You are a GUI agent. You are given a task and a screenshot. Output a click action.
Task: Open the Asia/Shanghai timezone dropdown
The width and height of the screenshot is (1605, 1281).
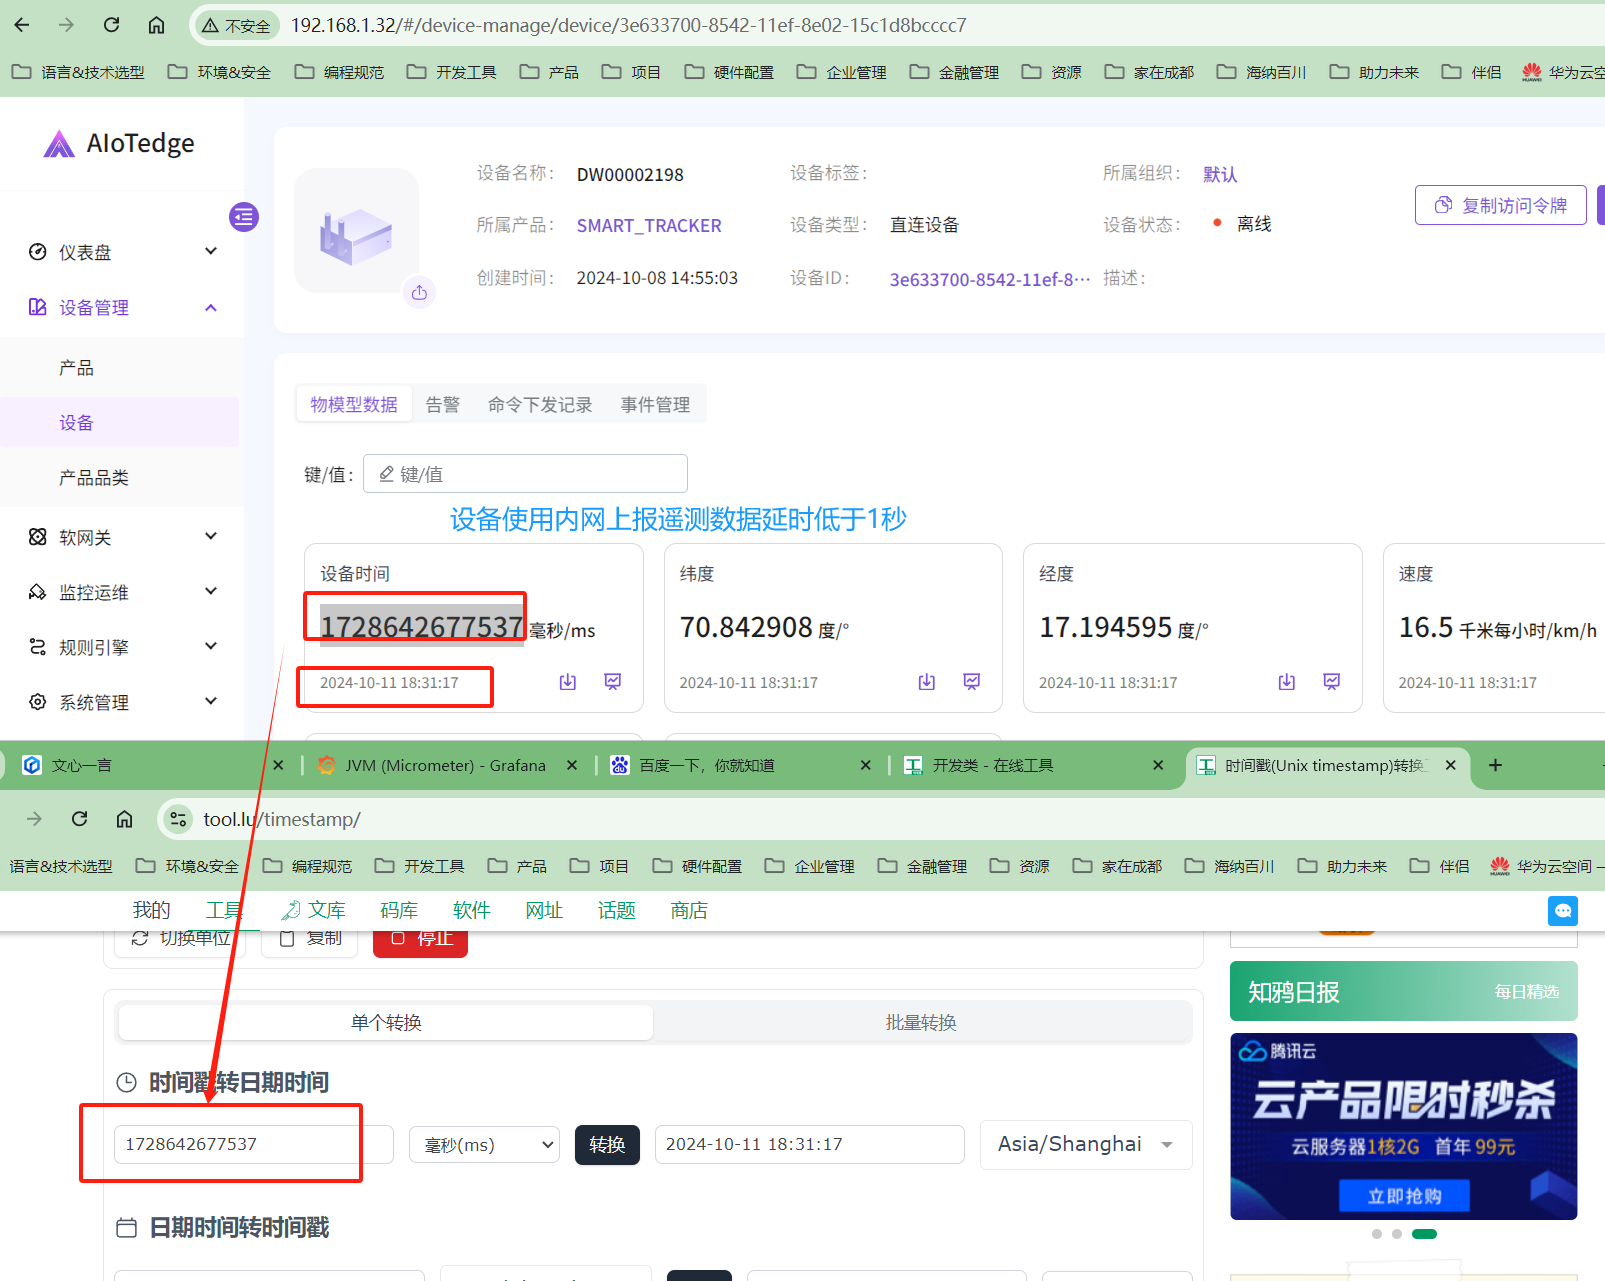click(x=1085, y=1145)
